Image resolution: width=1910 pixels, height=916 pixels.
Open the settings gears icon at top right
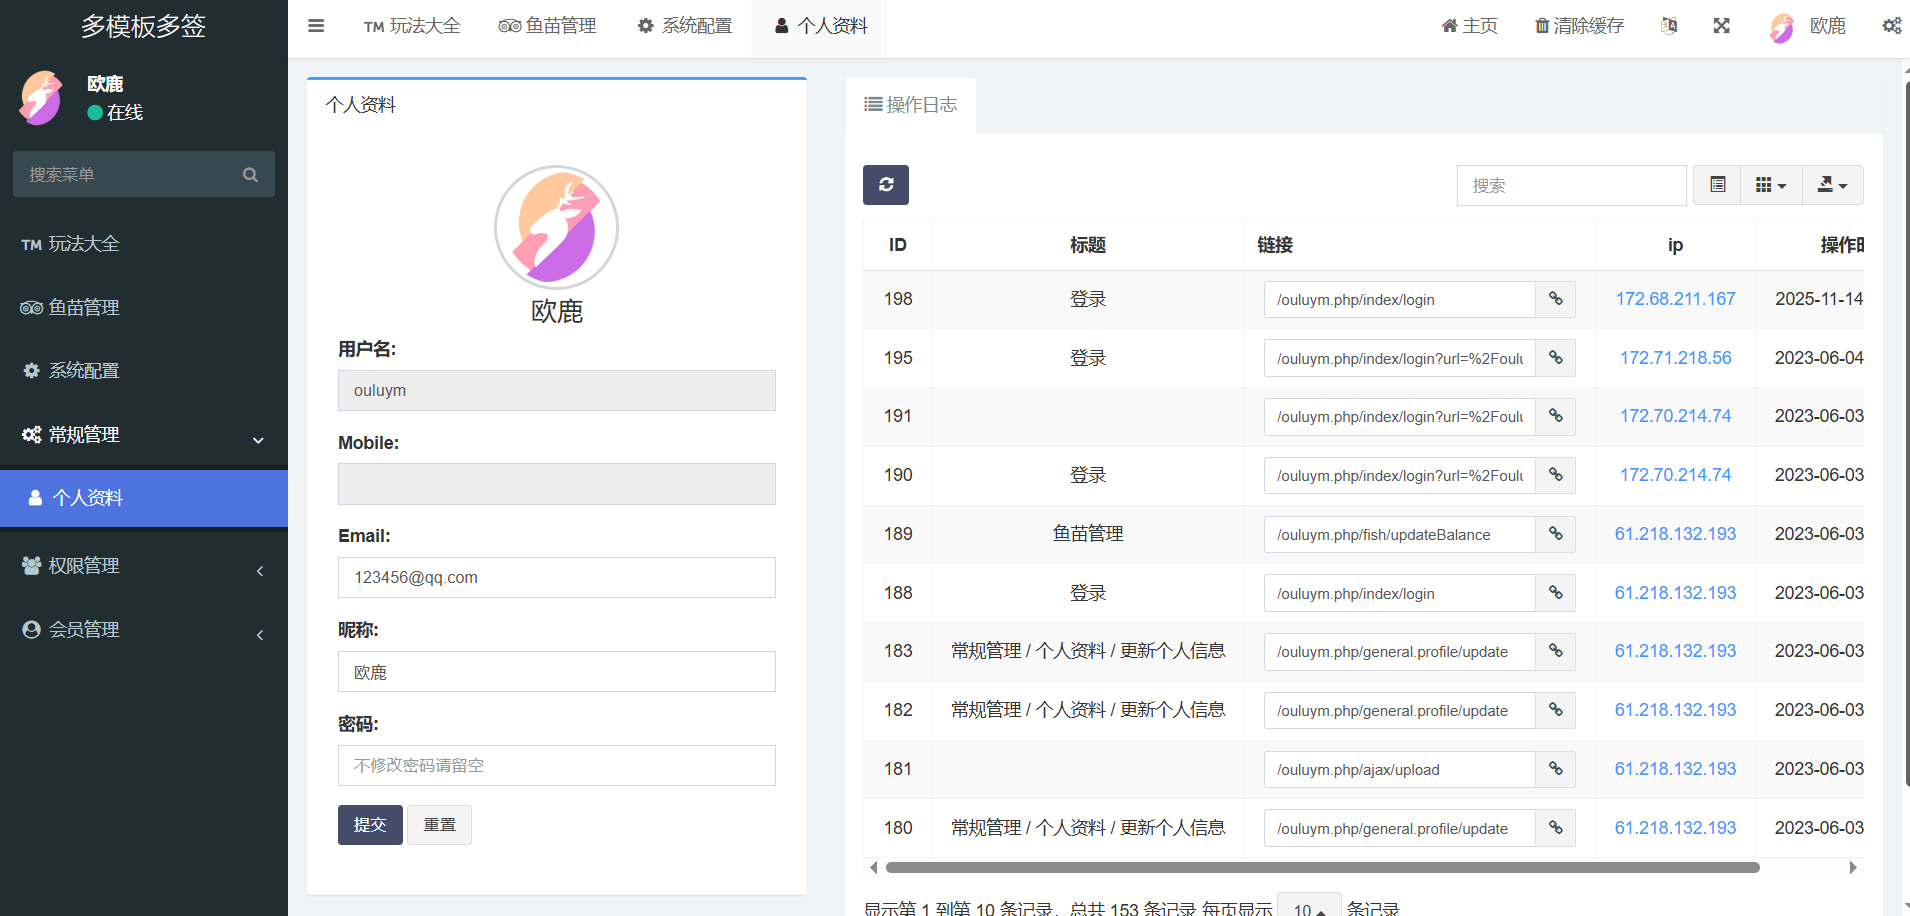coord(1891,26)
